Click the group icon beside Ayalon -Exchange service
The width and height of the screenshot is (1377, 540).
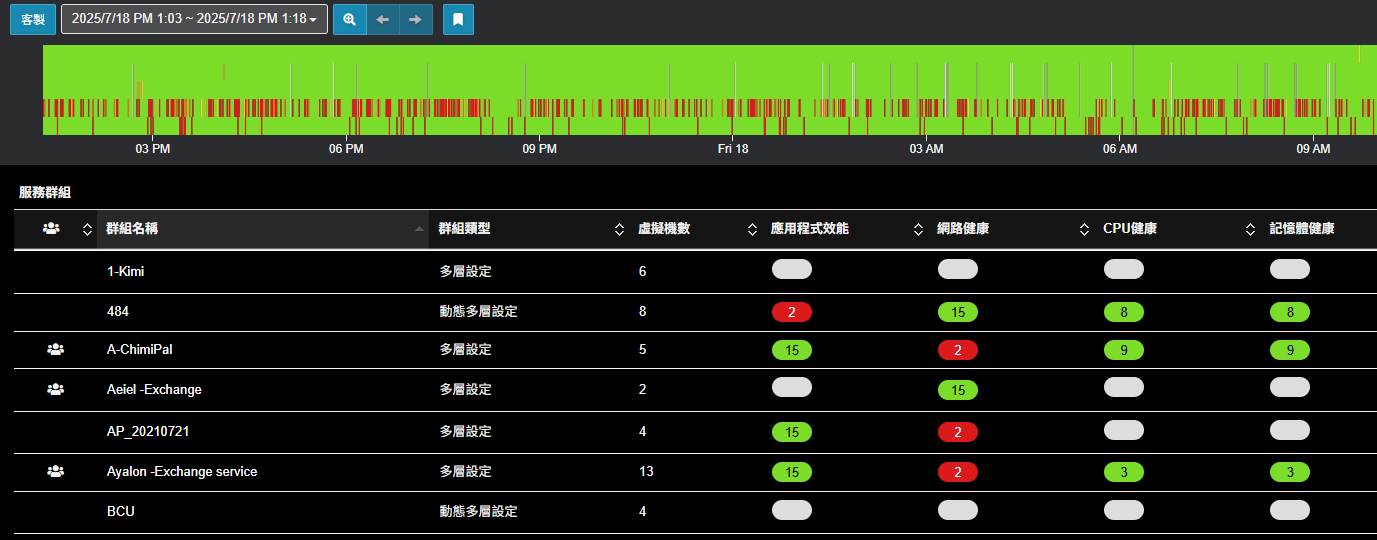[x=55, y=472]
